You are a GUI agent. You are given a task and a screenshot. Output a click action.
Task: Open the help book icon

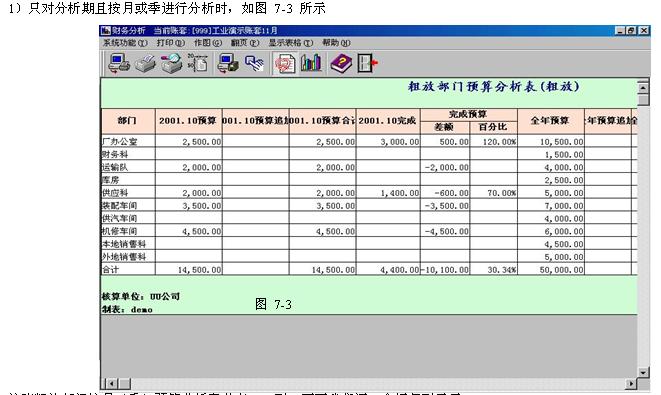(x=341, y=64)
